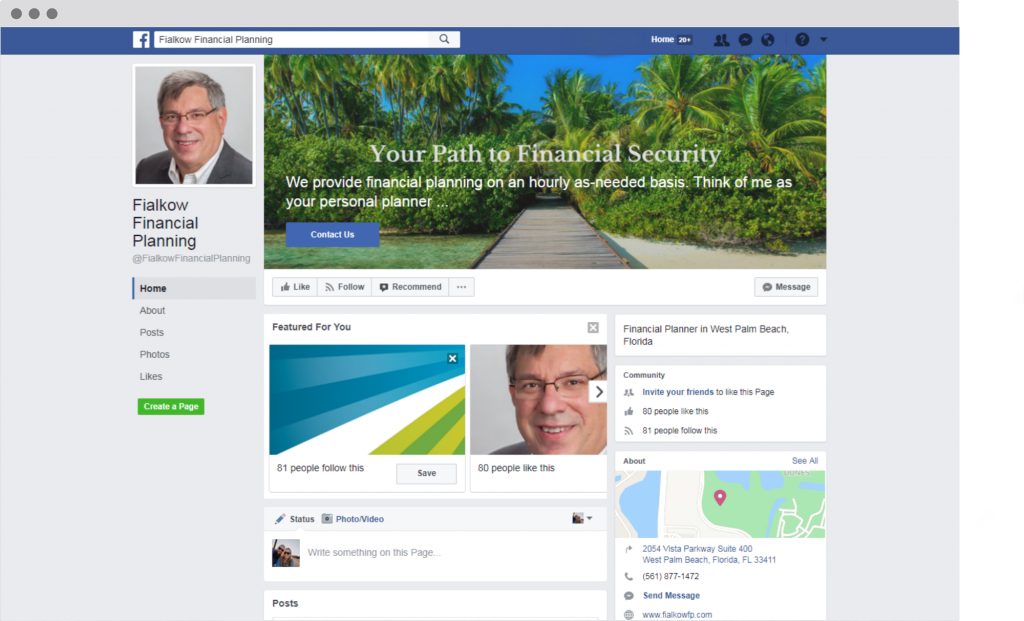Toggle Follow for this page
The height and width of the screenshot is (621, 1024).
click(x=345, y=287)
